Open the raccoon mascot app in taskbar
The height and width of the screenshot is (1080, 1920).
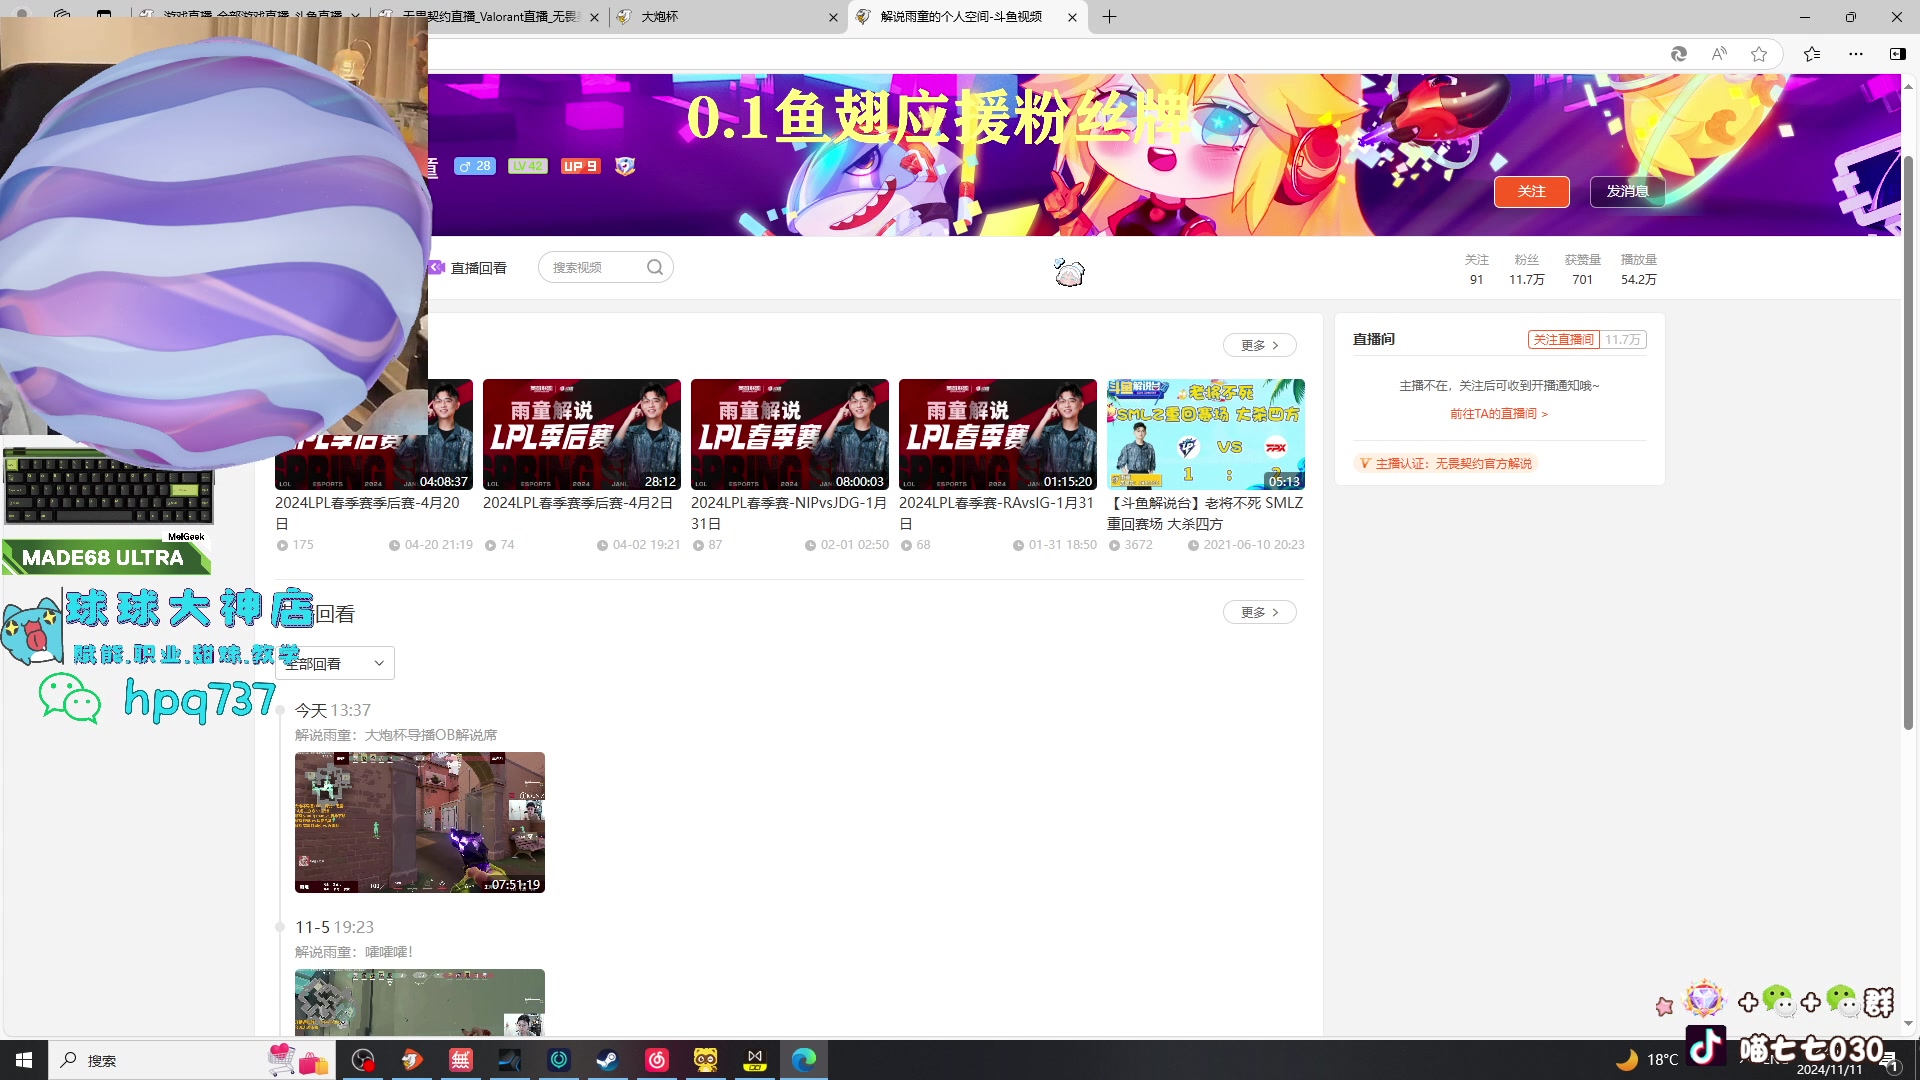[706, 1060]
